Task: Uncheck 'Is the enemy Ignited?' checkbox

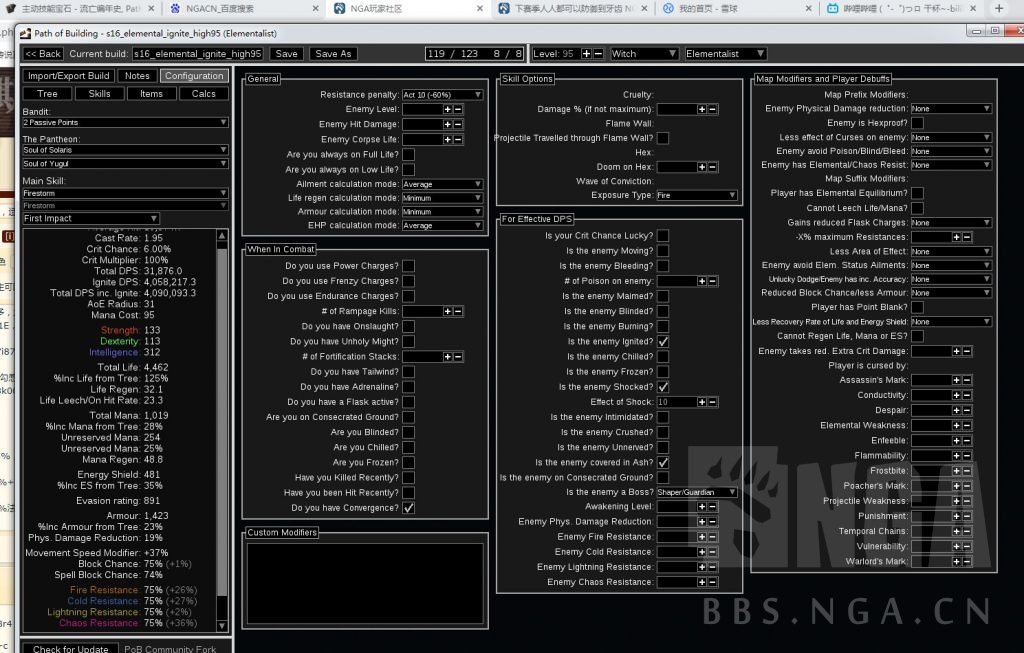Action: point(663,342)
